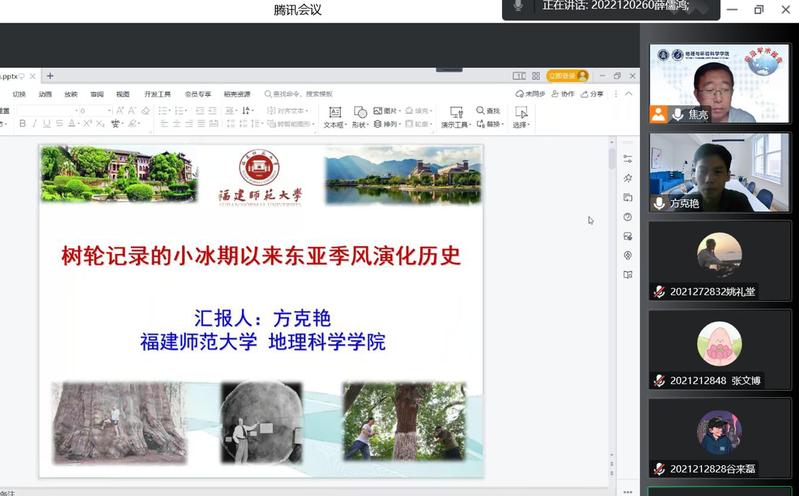Image resolution: width=799 pixels, height=496 pixels.
Task: Toggle 方克艳's microphone icon
Action: pyautogui.click(x=659, y=203)
